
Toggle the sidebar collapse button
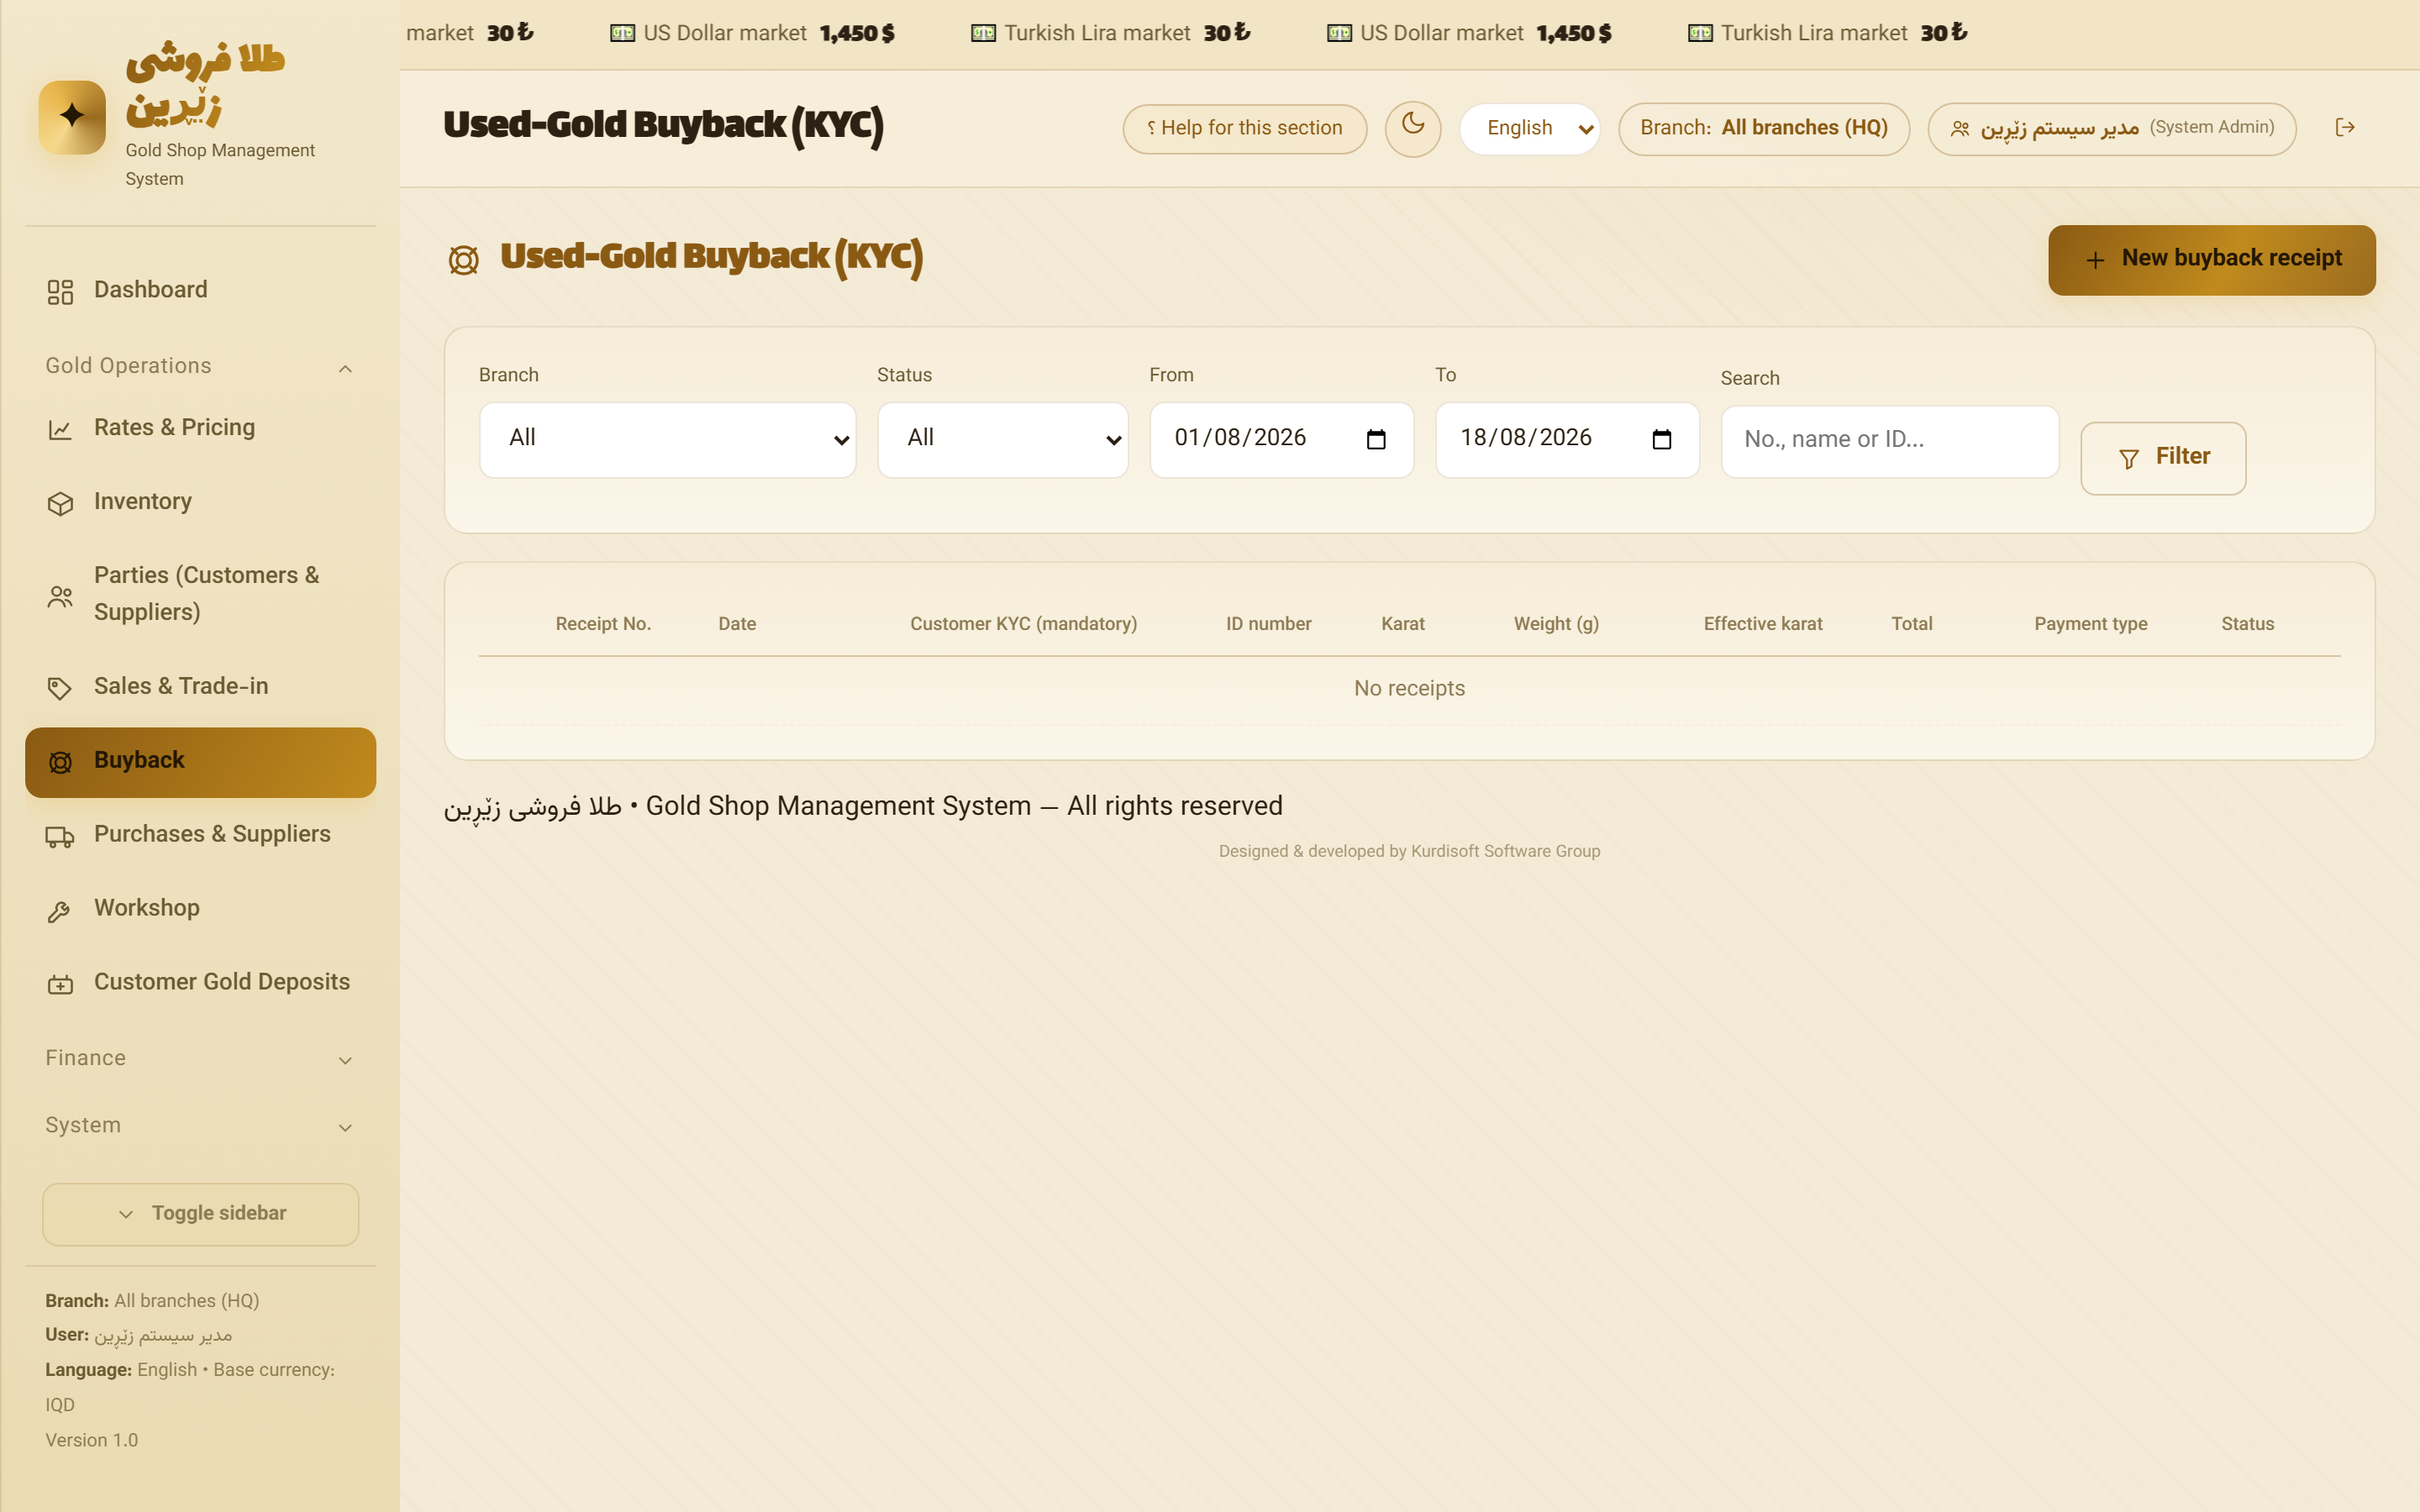point(201,1214)
